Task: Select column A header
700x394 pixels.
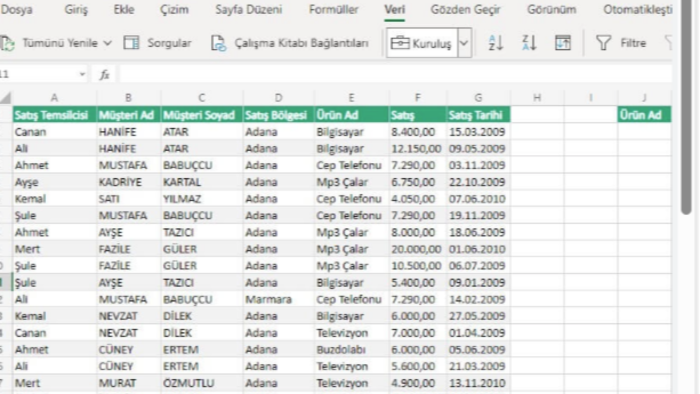Action: pyautogui.click(x=54, y=98)
